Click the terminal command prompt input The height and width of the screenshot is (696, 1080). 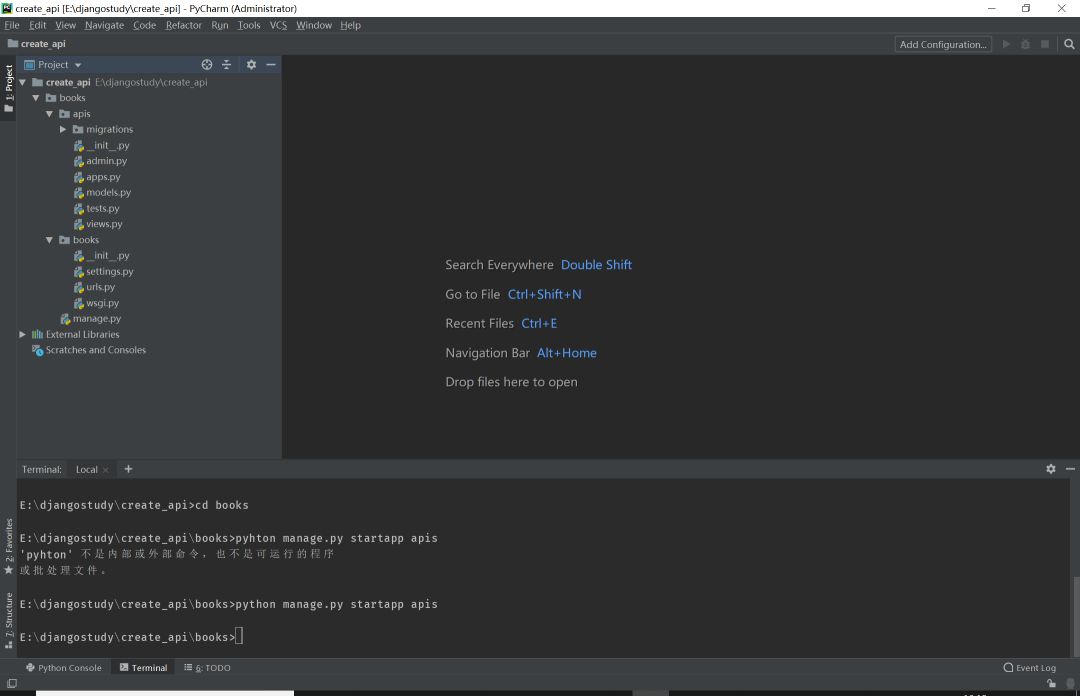point(239,637)
